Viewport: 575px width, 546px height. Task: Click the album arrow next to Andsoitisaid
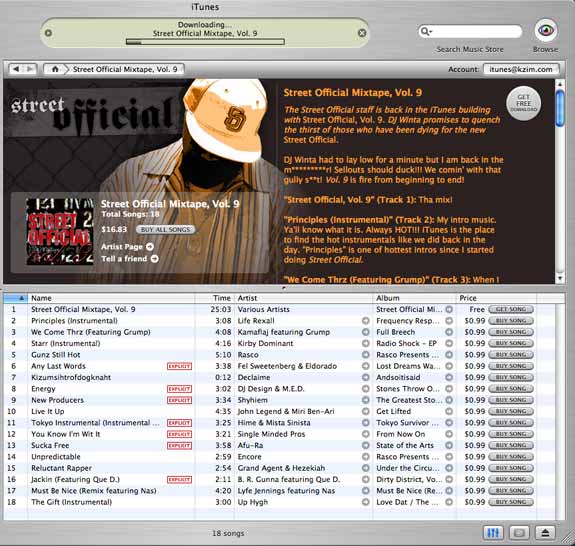coord(449,377)
